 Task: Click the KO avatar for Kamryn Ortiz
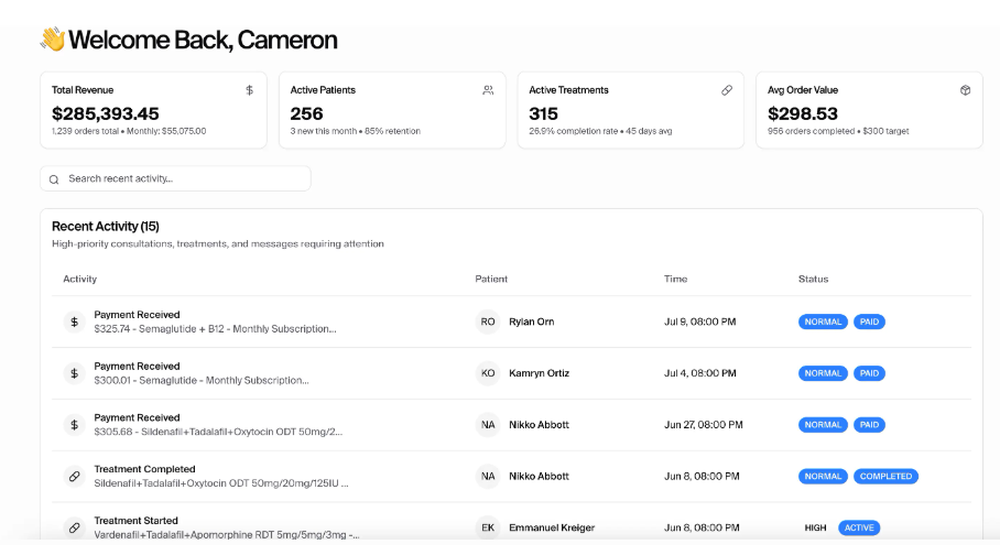(x=487, y=373)
